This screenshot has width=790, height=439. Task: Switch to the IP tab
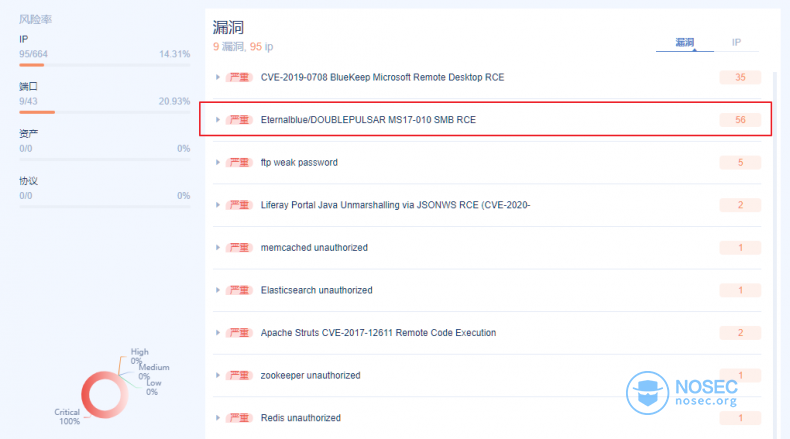click(736, 43)
